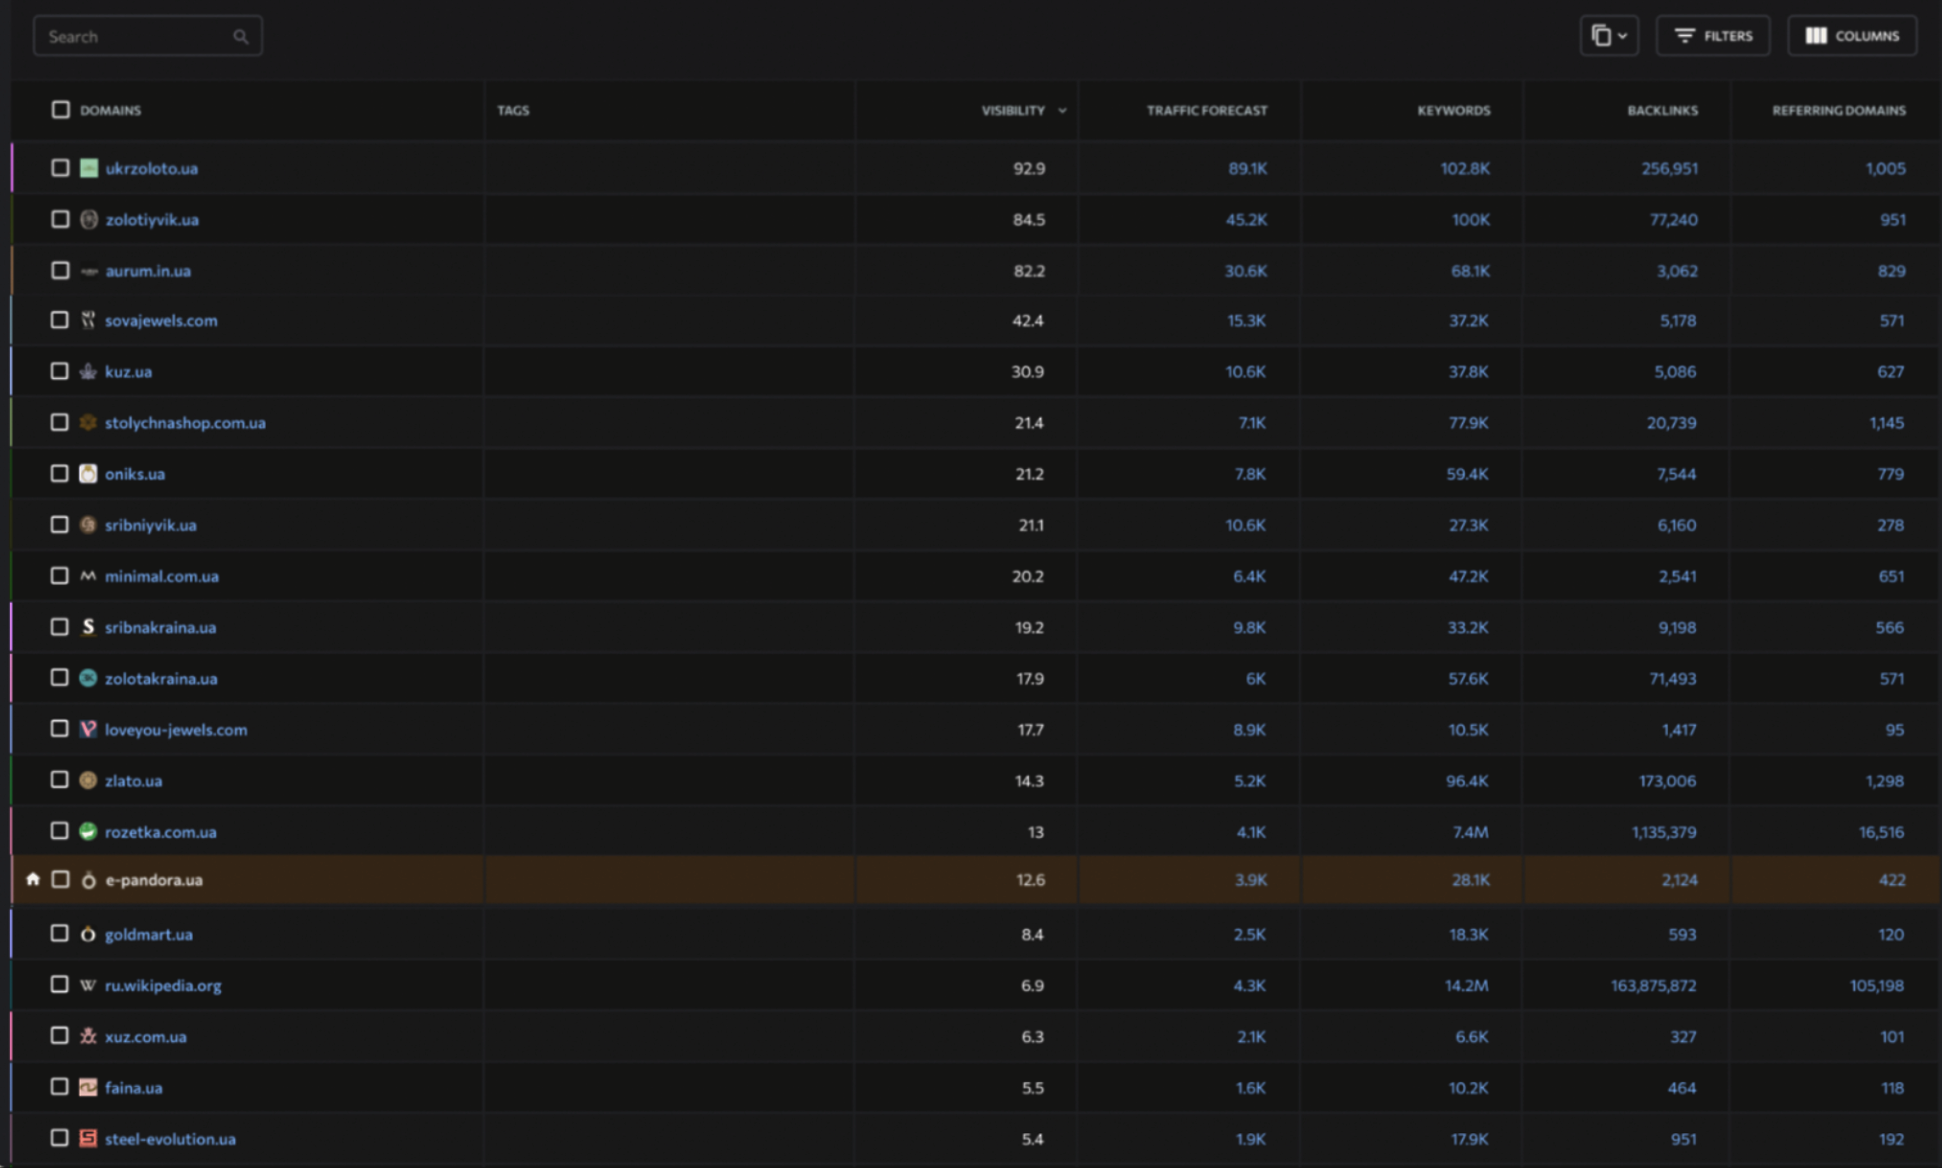Click the oniks.ua favicon
The height and width of the screenshot is (1168, 1942).
coord(88,473)
